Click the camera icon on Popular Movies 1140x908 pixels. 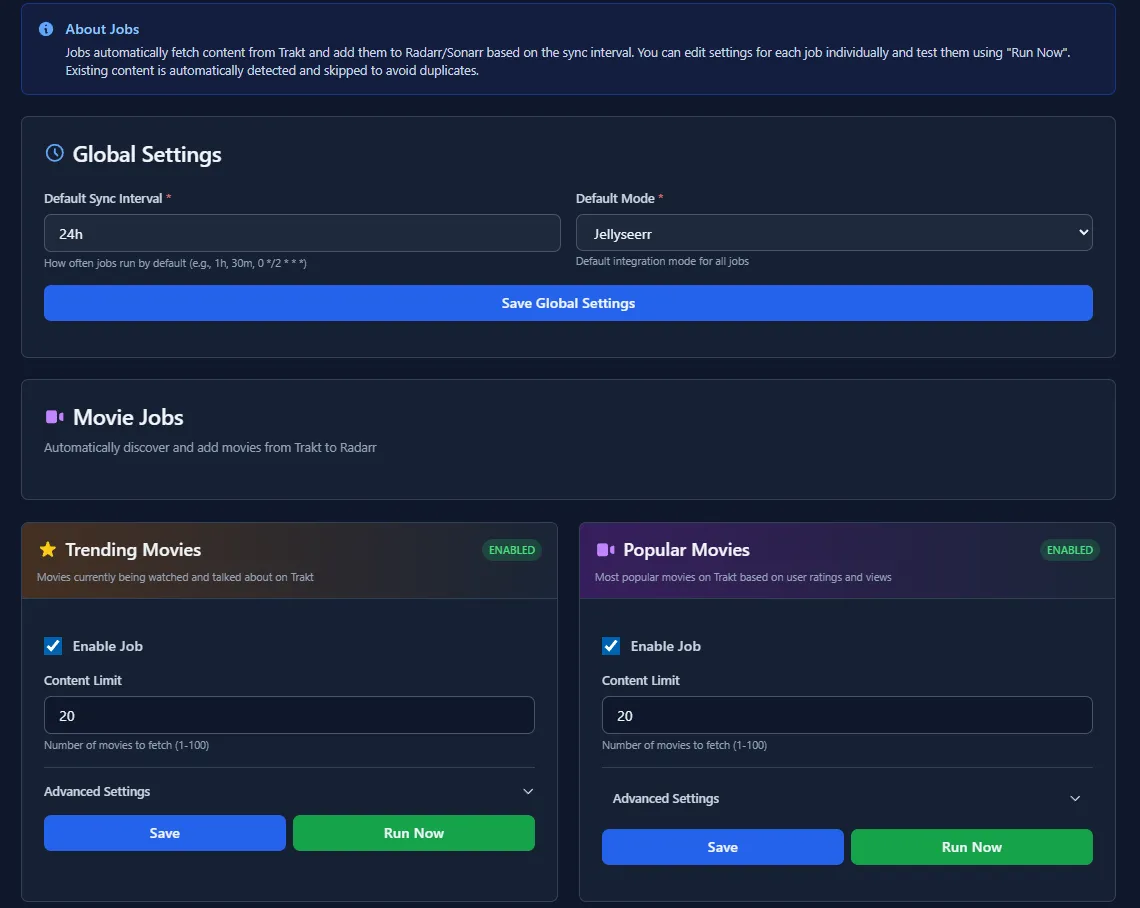[605, 549]
